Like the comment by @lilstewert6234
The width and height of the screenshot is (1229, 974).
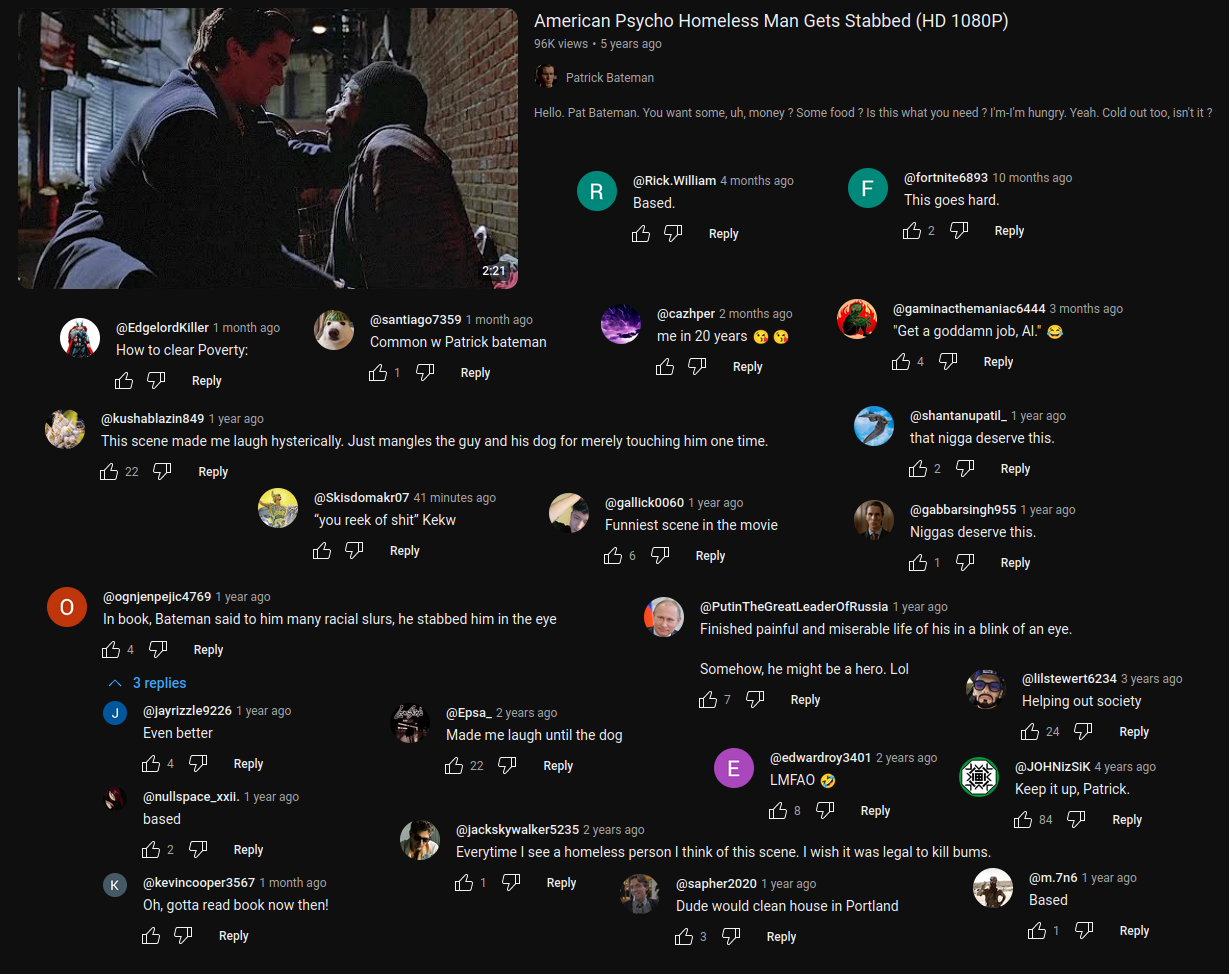1030,732
